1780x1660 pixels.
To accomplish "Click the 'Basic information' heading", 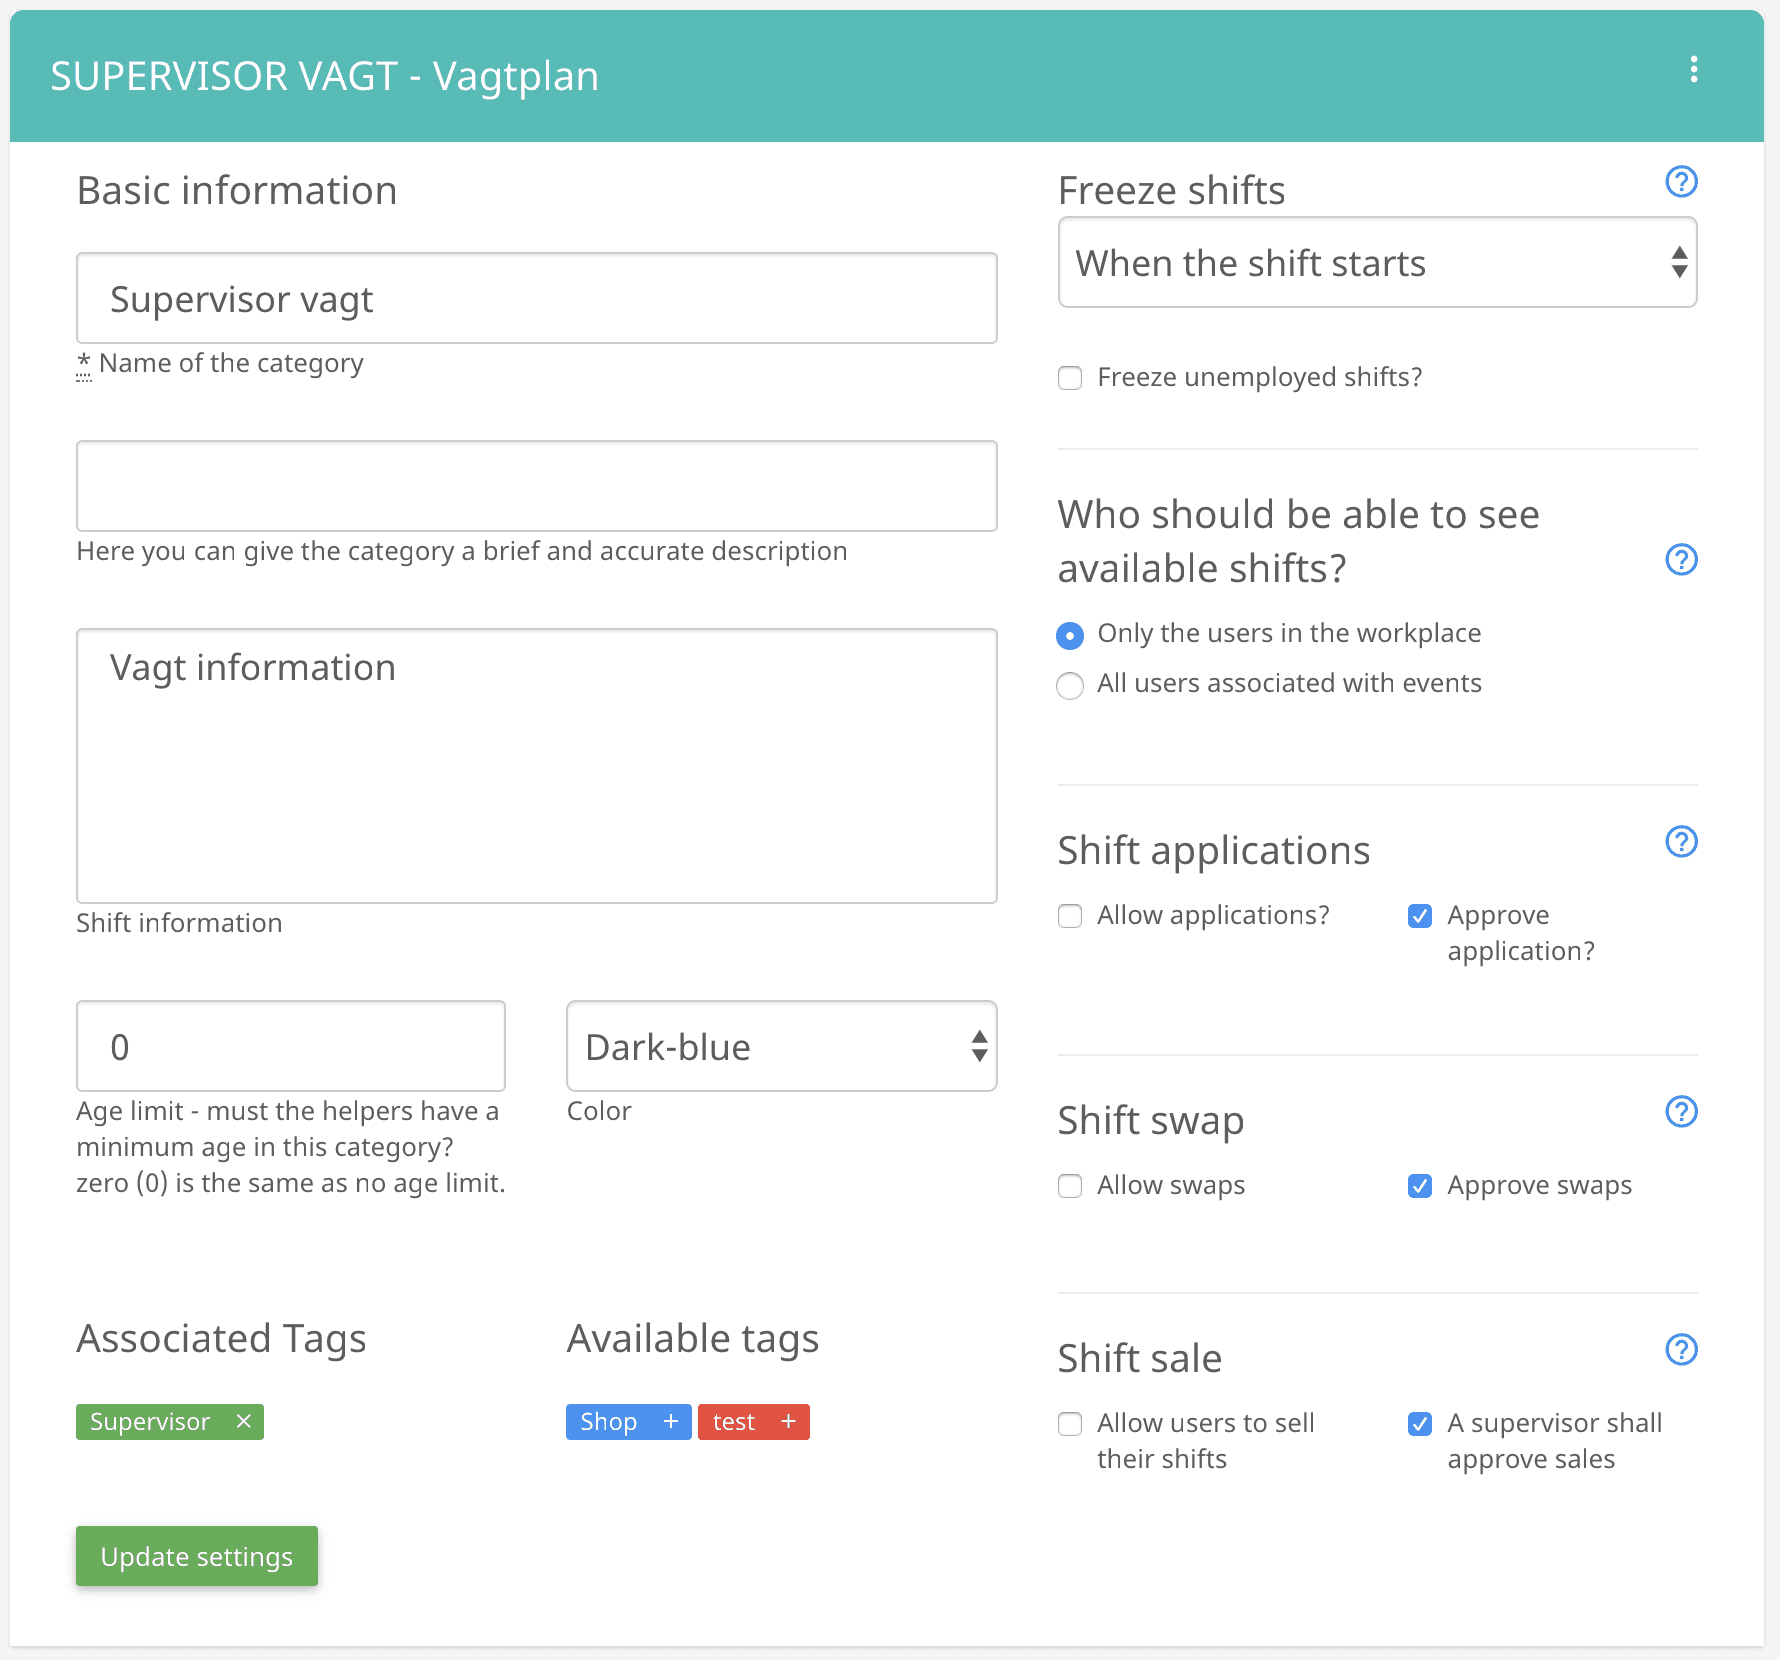I will click(x=237, y=190).
